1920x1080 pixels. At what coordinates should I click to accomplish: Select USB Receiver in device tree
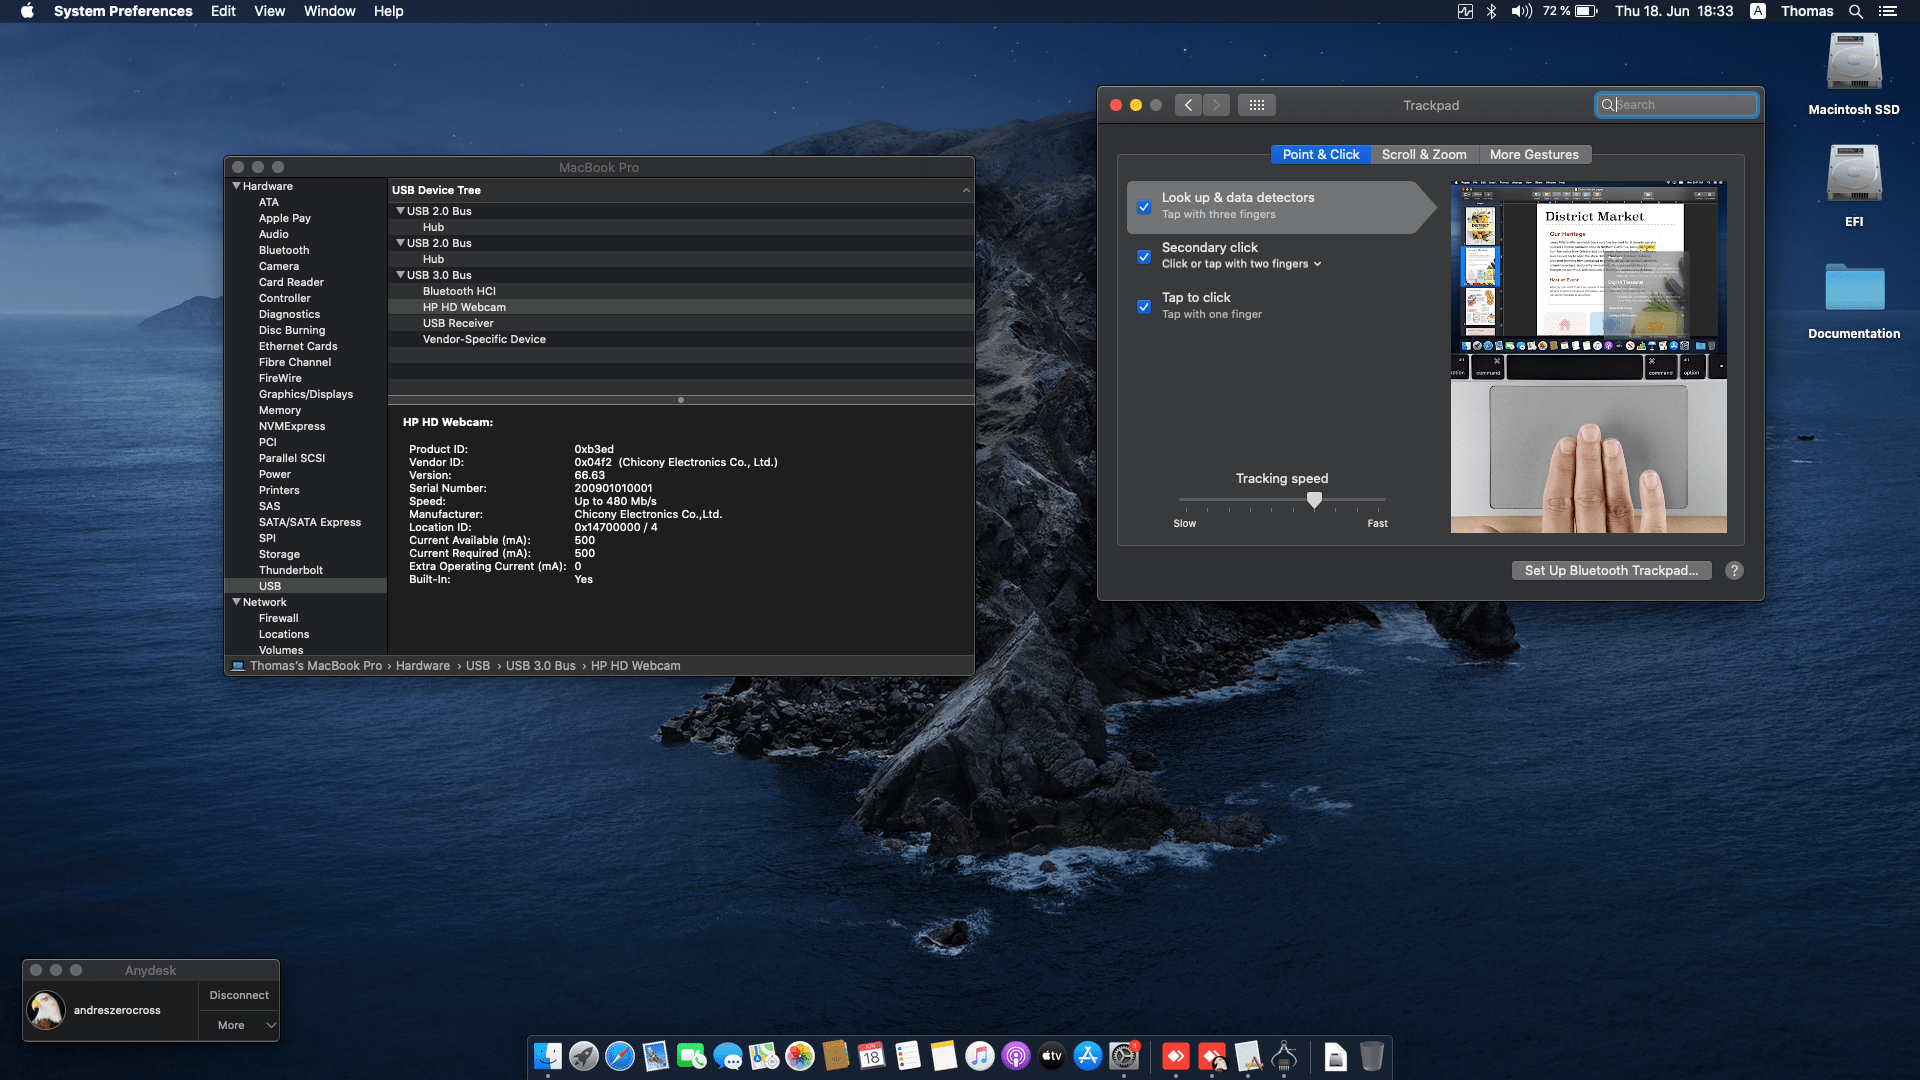tap(681, 323)
